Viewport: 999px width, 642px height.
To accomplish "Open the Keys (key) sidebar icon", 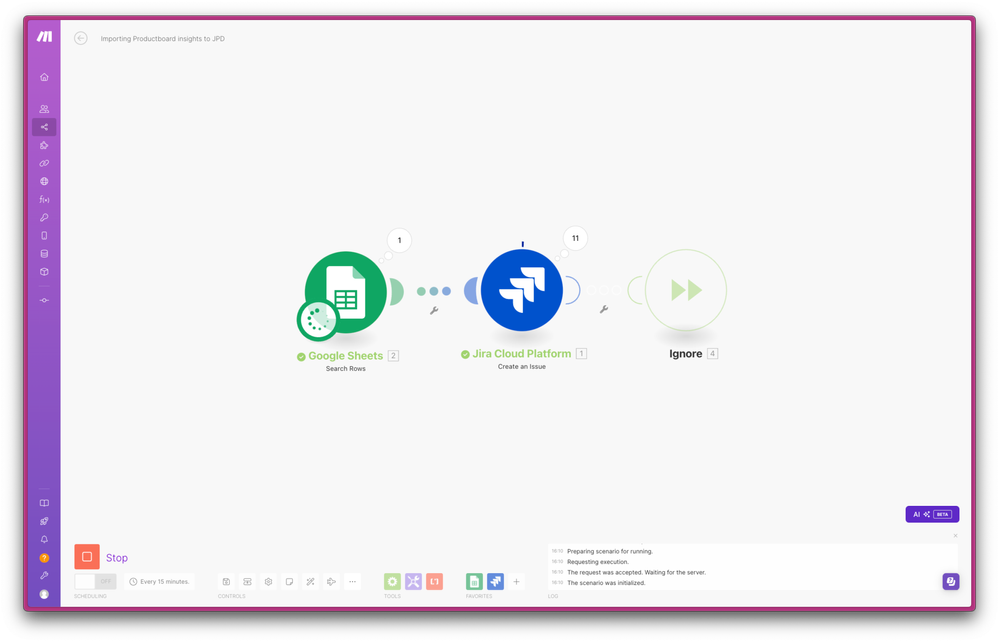I will 44,217.
